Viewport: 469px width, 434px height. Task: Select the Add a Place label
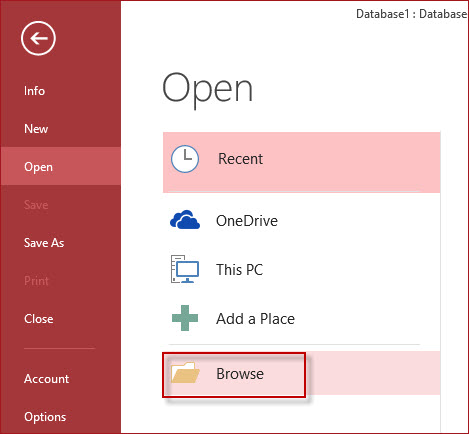[255, 319]
